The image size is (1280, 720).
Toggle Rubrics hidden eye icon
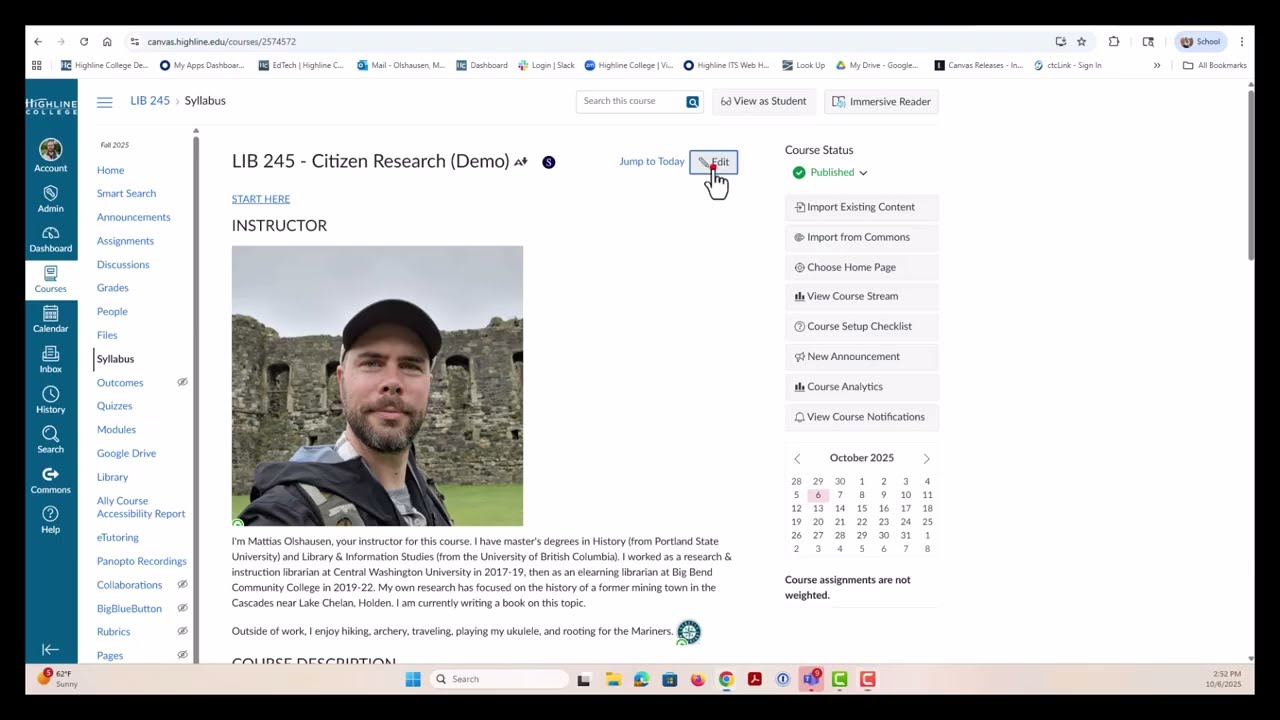point(182,631)
